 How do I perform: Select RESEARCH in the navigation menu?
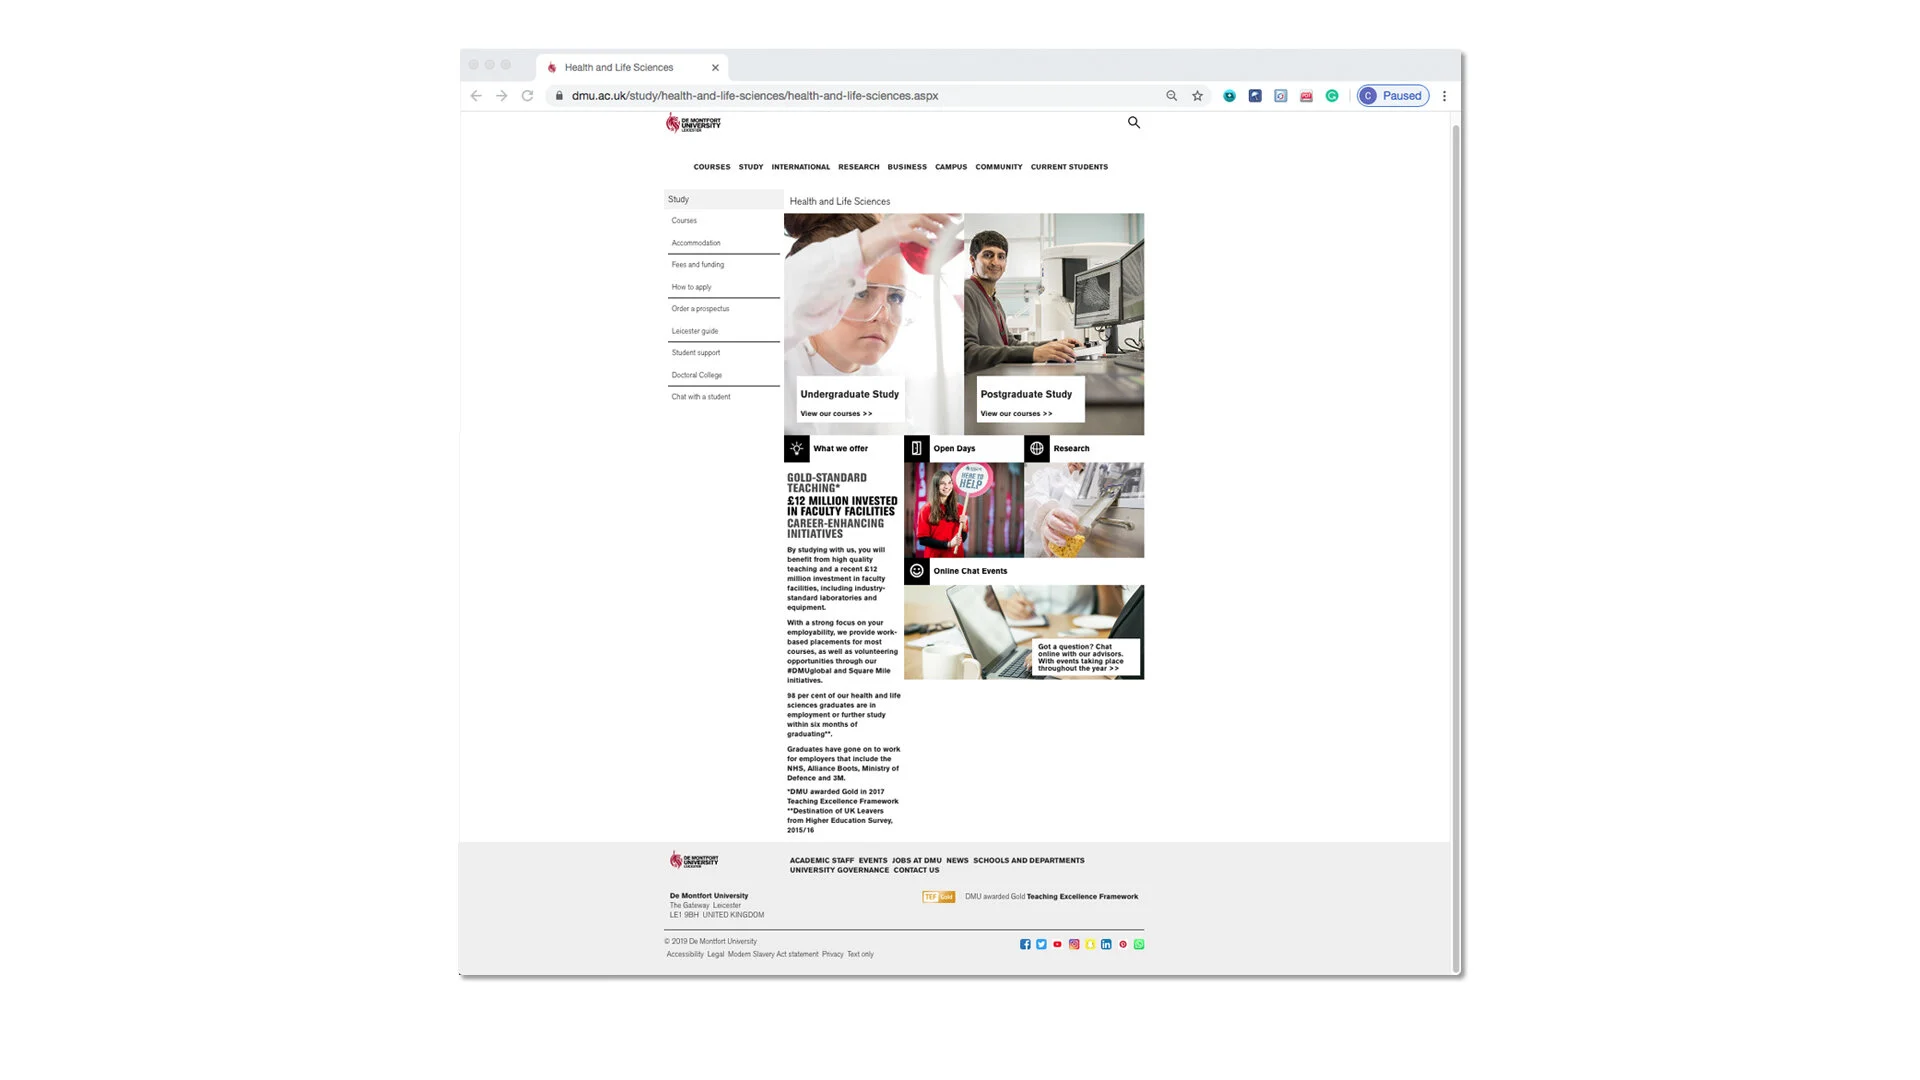coord(858,167)
